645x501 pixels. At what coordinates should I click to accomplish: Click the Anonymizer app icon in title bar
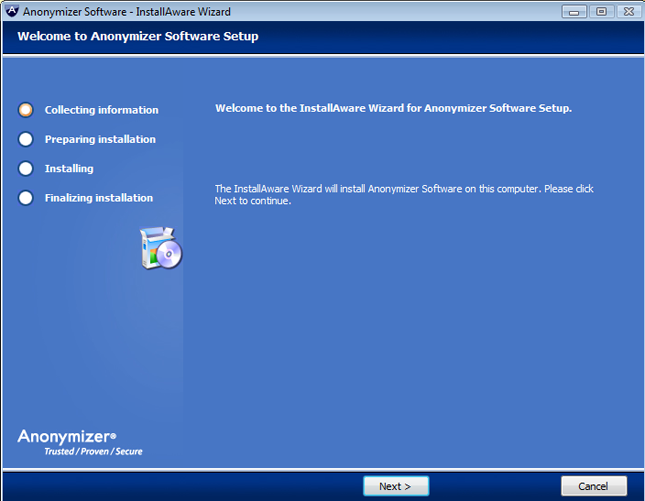[x=11, y=11]
